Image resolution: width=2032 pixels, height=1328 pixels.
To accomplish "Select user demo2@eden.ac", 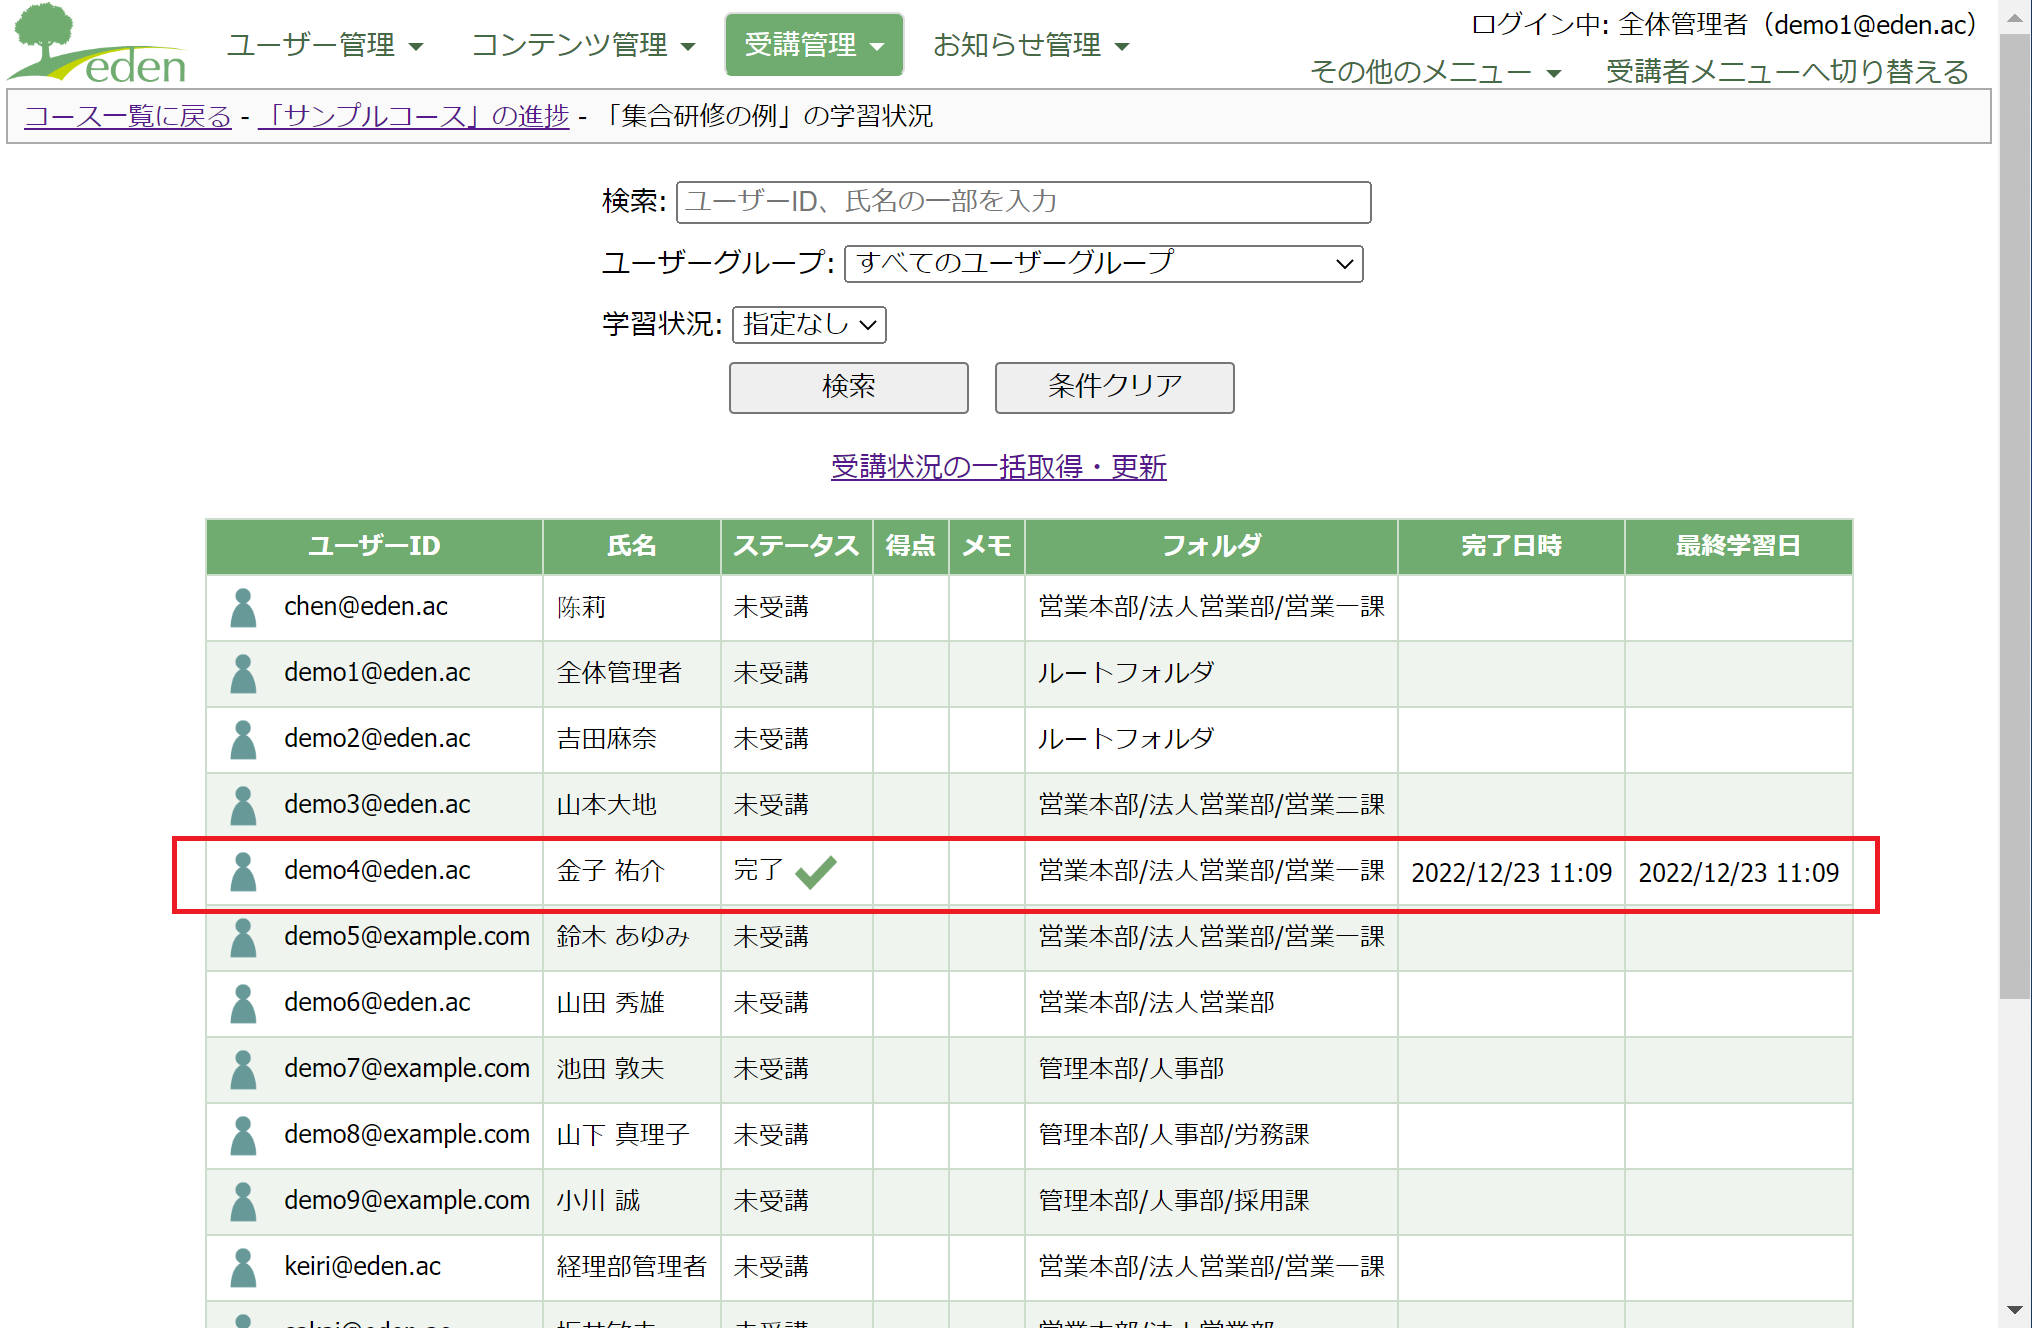I will click(377, 738).
